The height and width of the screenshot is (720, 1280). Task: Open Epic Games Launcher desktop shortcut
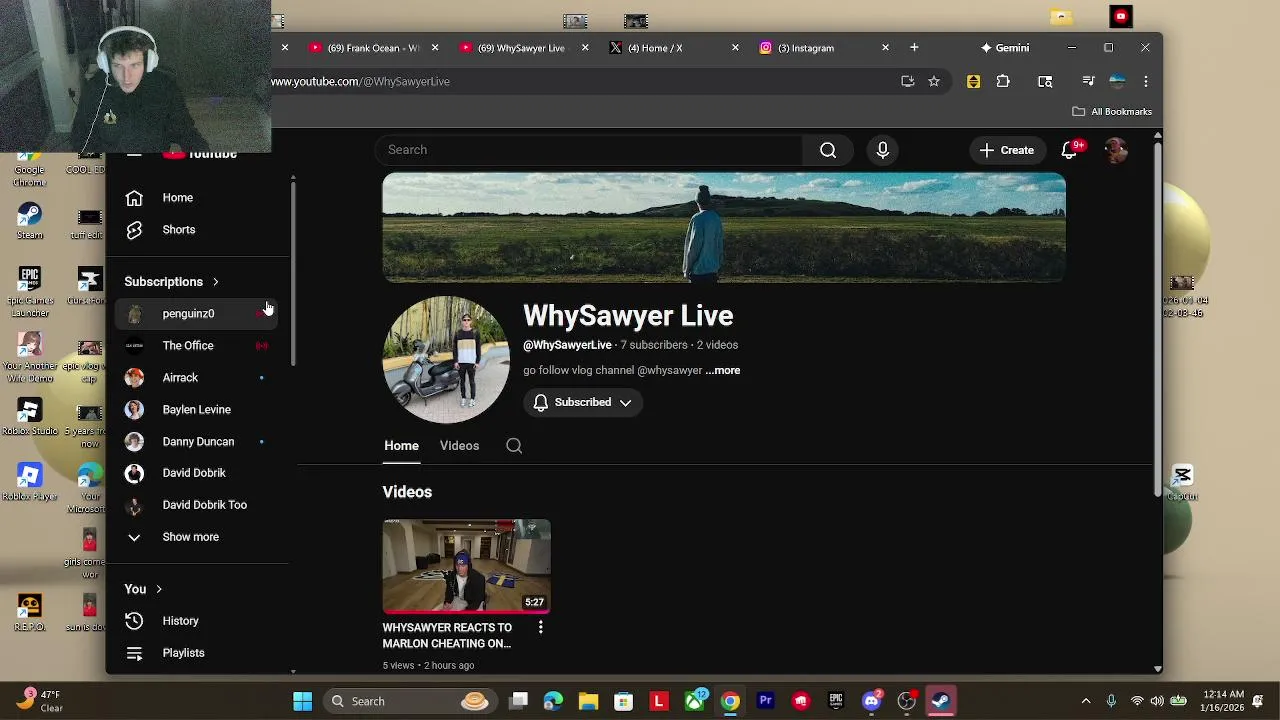click(29, 292)
